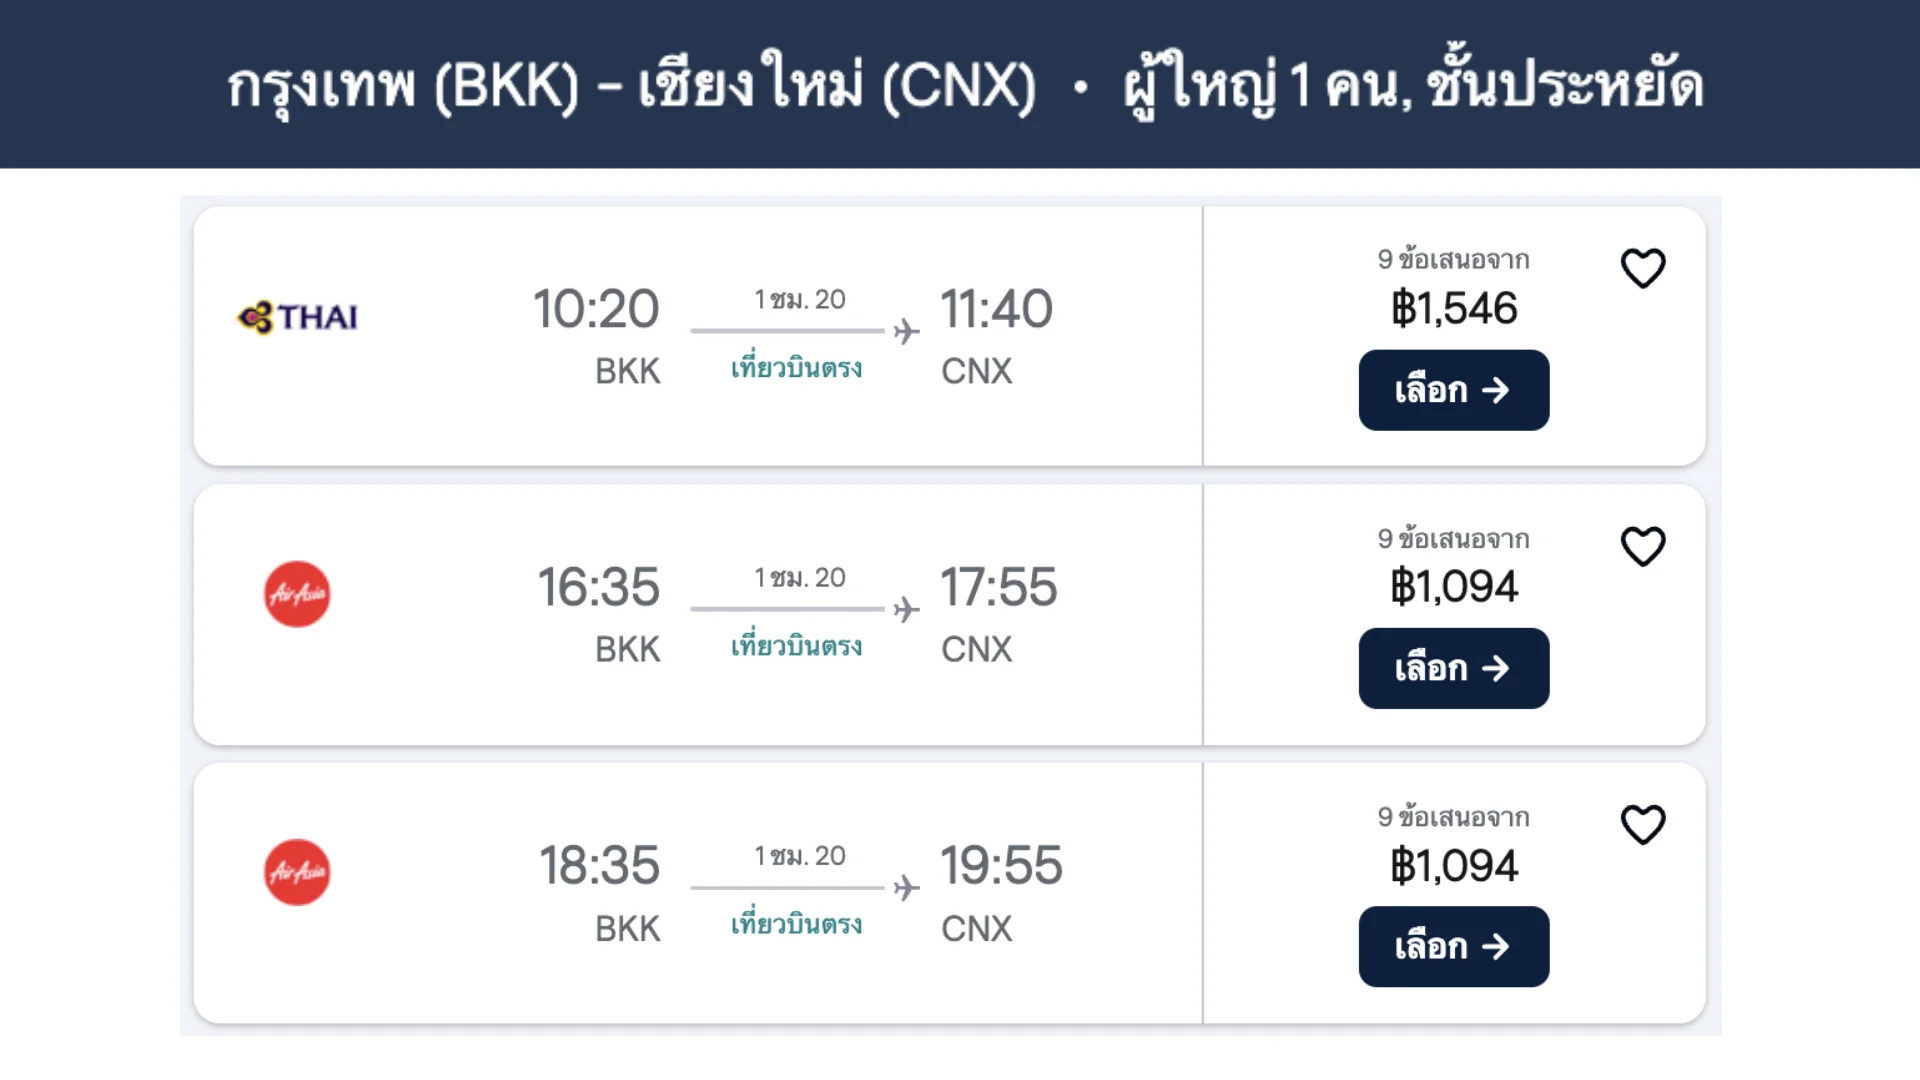The width and height of the screenshot is (1920, 1080).
Task: Click the AirAsia logo on 16:35 flight
Action: pyautogui.click(x=297, y=594)
